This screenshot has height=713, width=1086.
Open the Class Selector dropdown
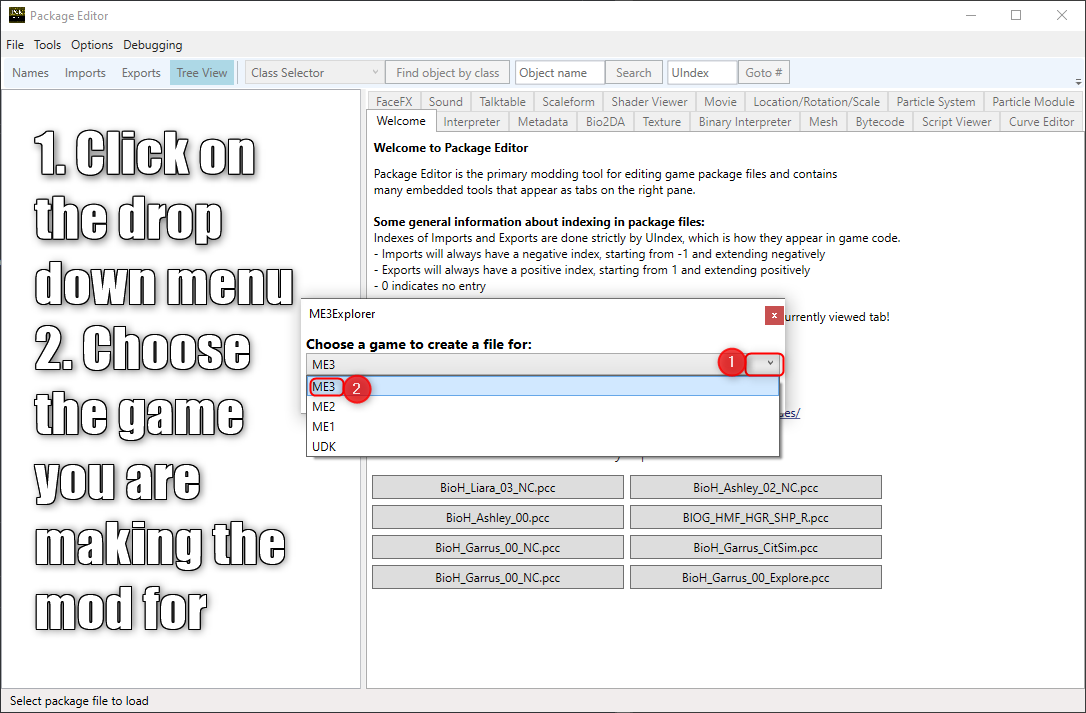pos(314,73)
